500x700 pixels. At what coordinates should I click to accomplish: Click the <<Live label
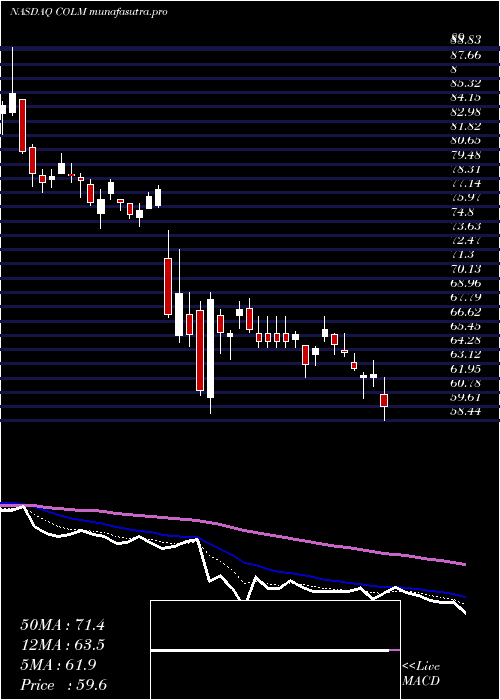(421, 667)
